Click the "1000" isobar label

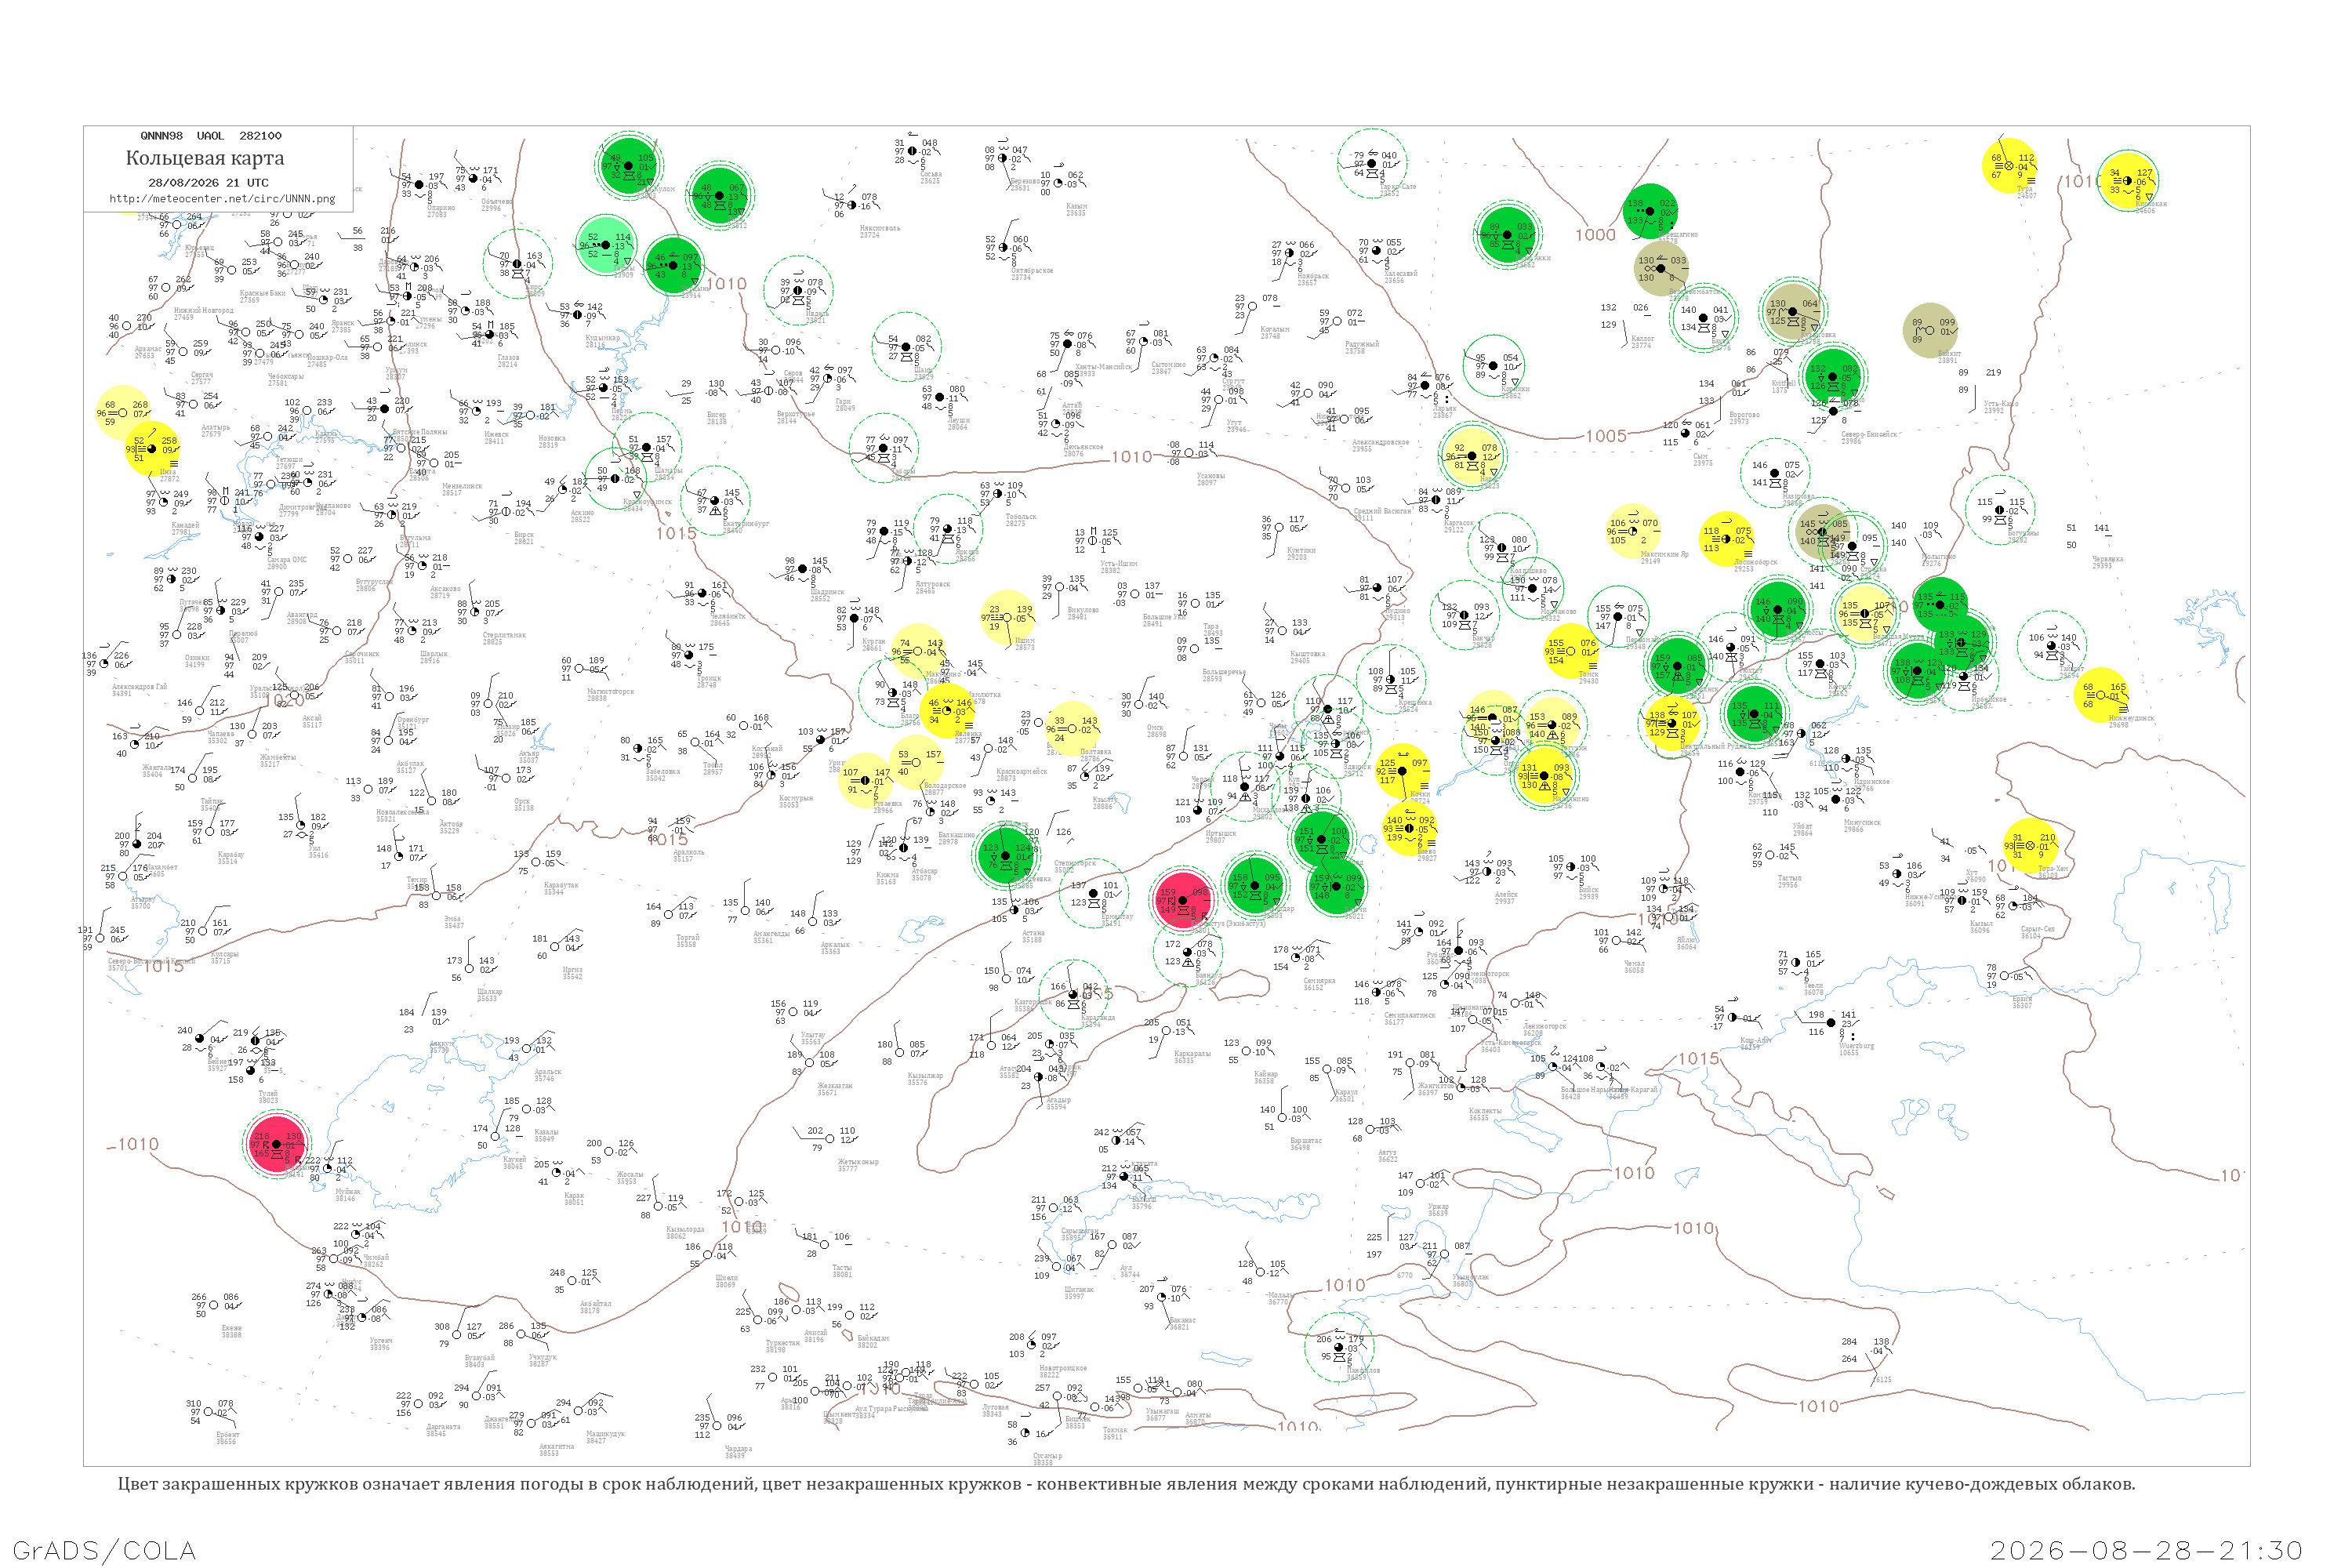click(x=1595, y=235)
